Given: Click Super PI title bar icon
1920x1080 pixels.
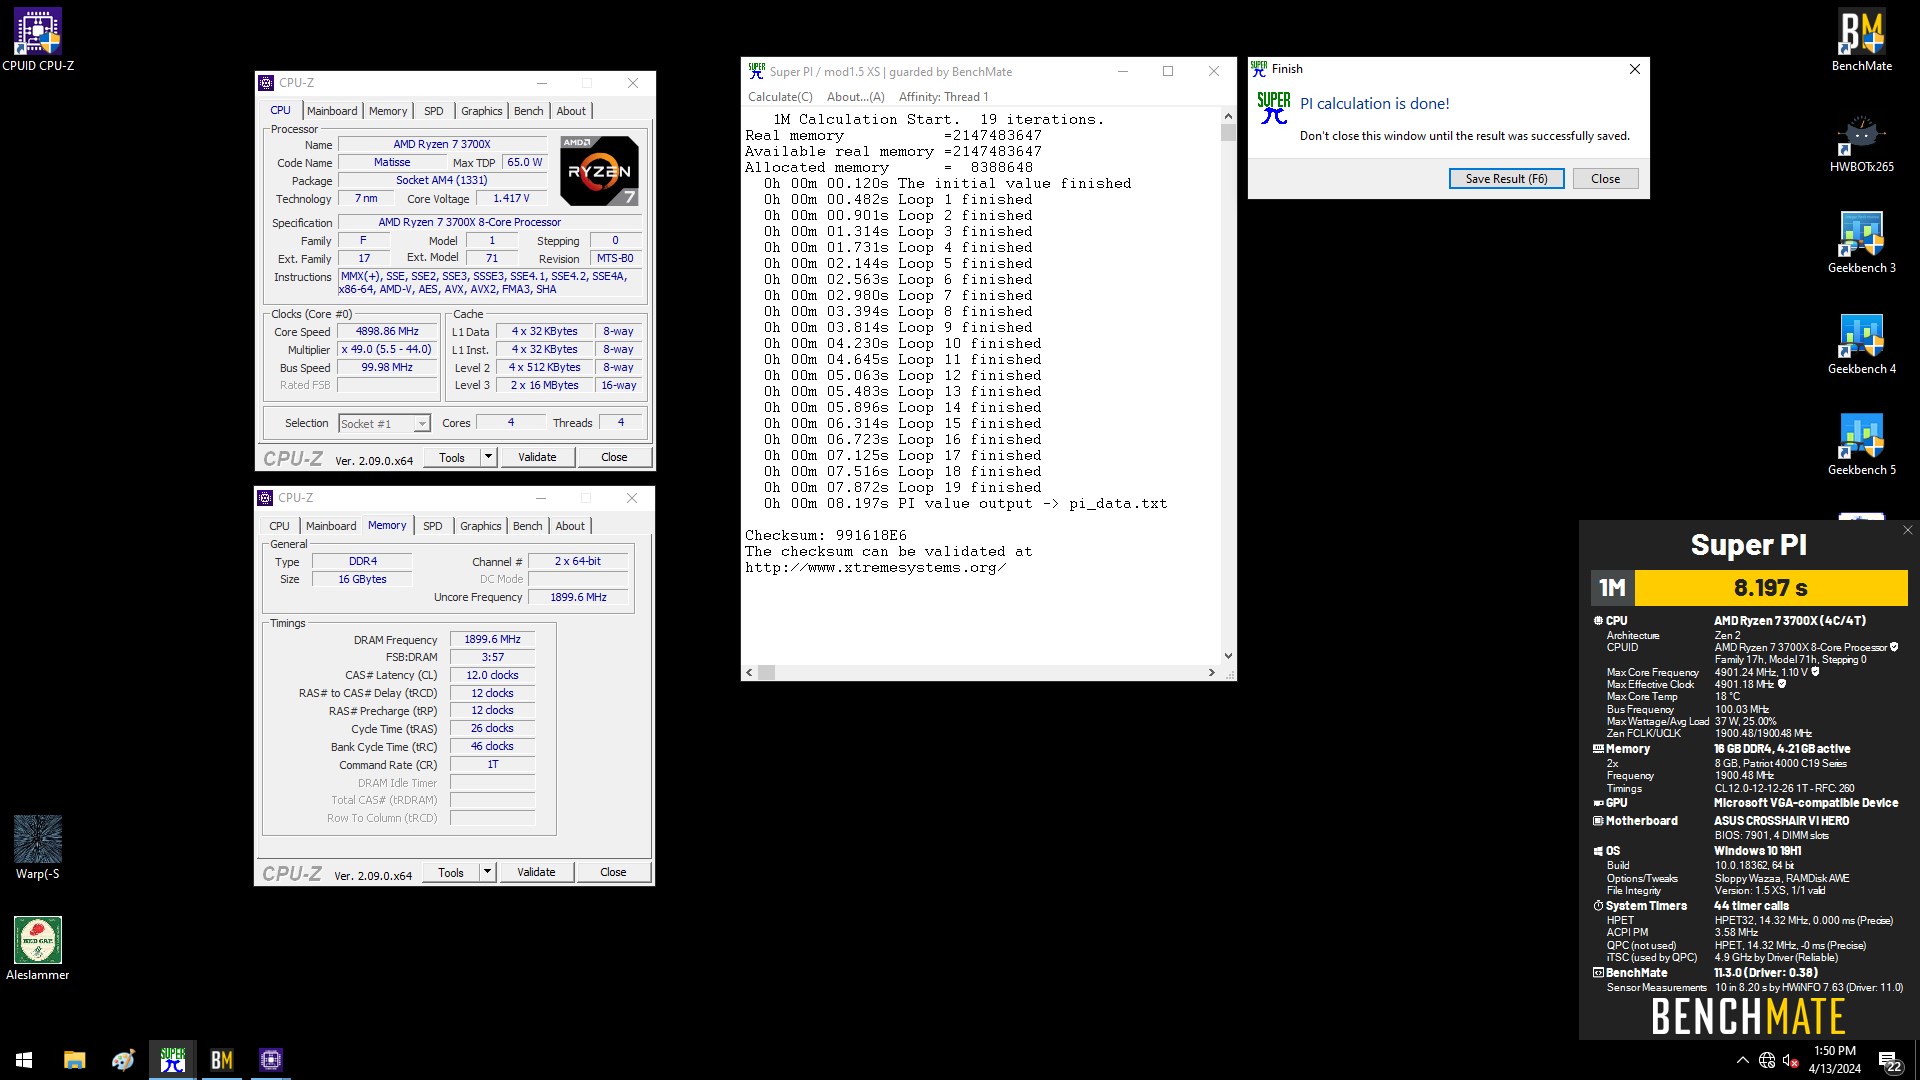Looking at the screenshot, I should point(757,71).
